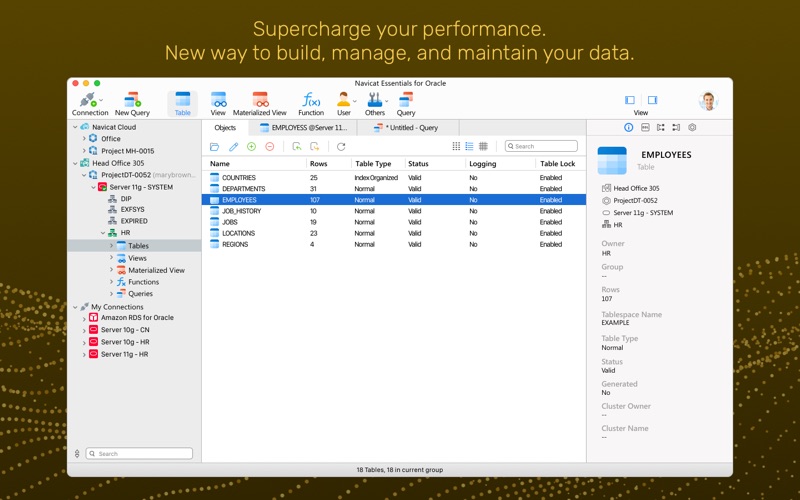Click the third info pane tab icon
The width and height of the screenshot is (800, 500).
click(x=661, y=128)
